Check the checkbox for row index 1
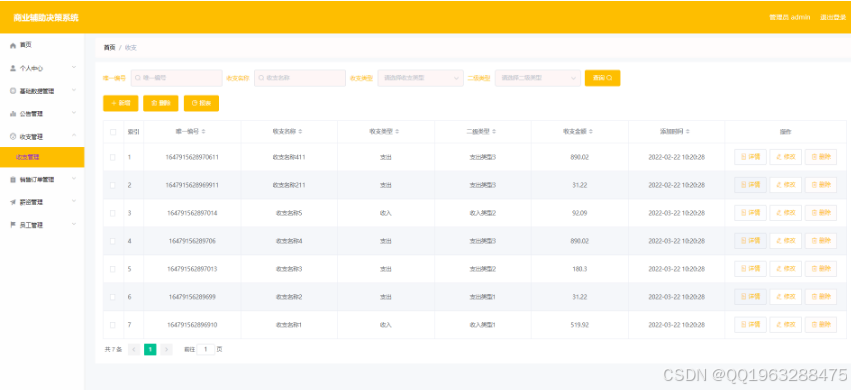 [113, 157]
